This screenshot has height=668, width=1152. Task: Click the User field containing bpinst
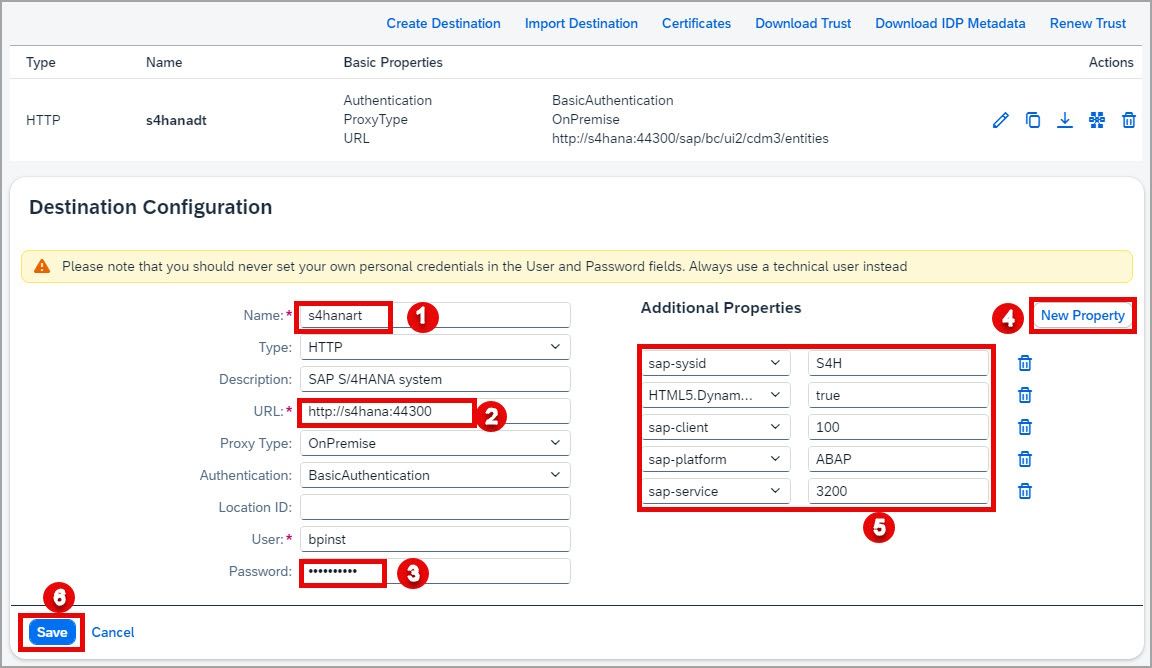435,539
